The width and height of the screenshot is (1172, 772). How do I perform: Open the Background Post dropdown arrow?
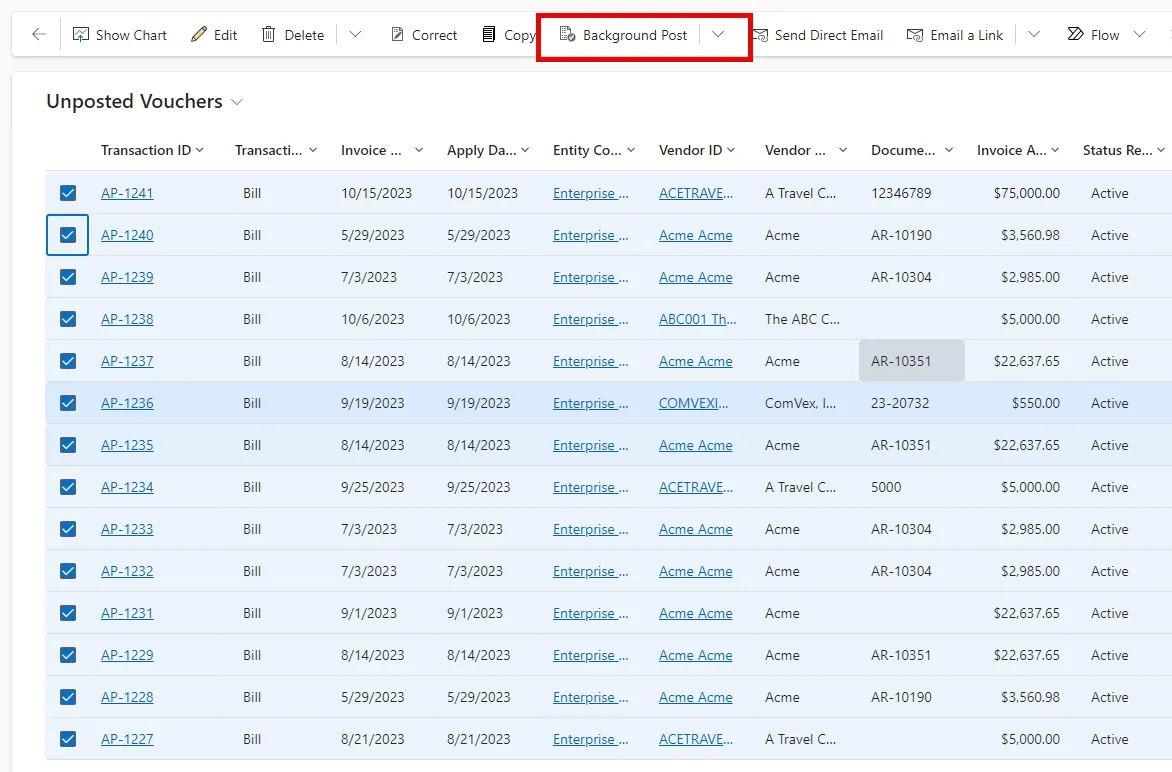(718, 34)
